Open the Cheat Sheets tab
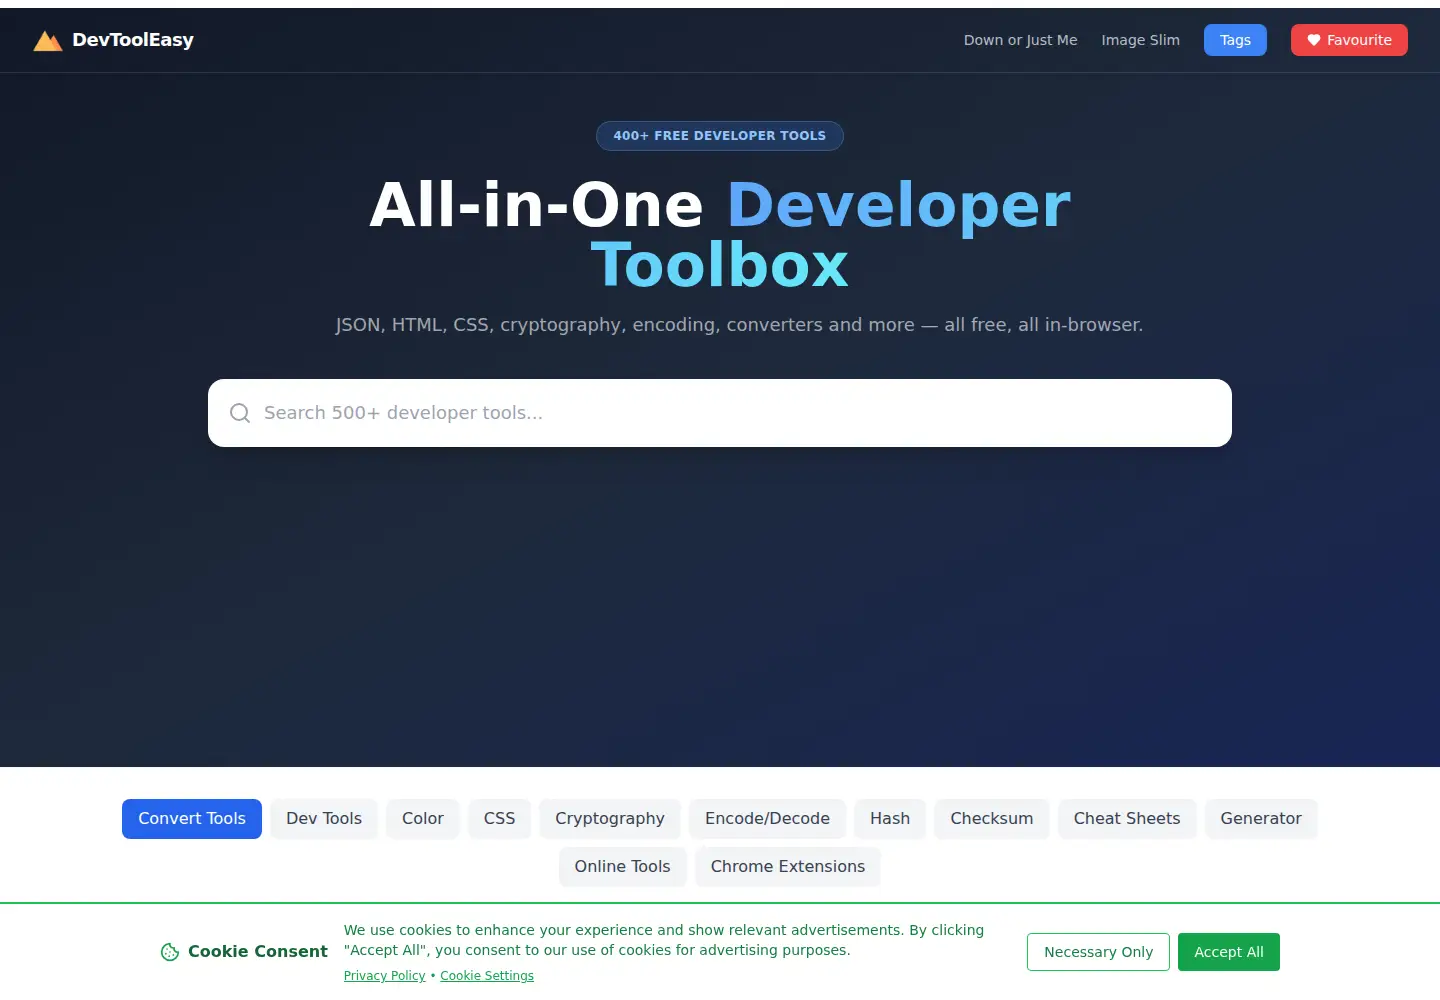 [x=1127, y=819]
